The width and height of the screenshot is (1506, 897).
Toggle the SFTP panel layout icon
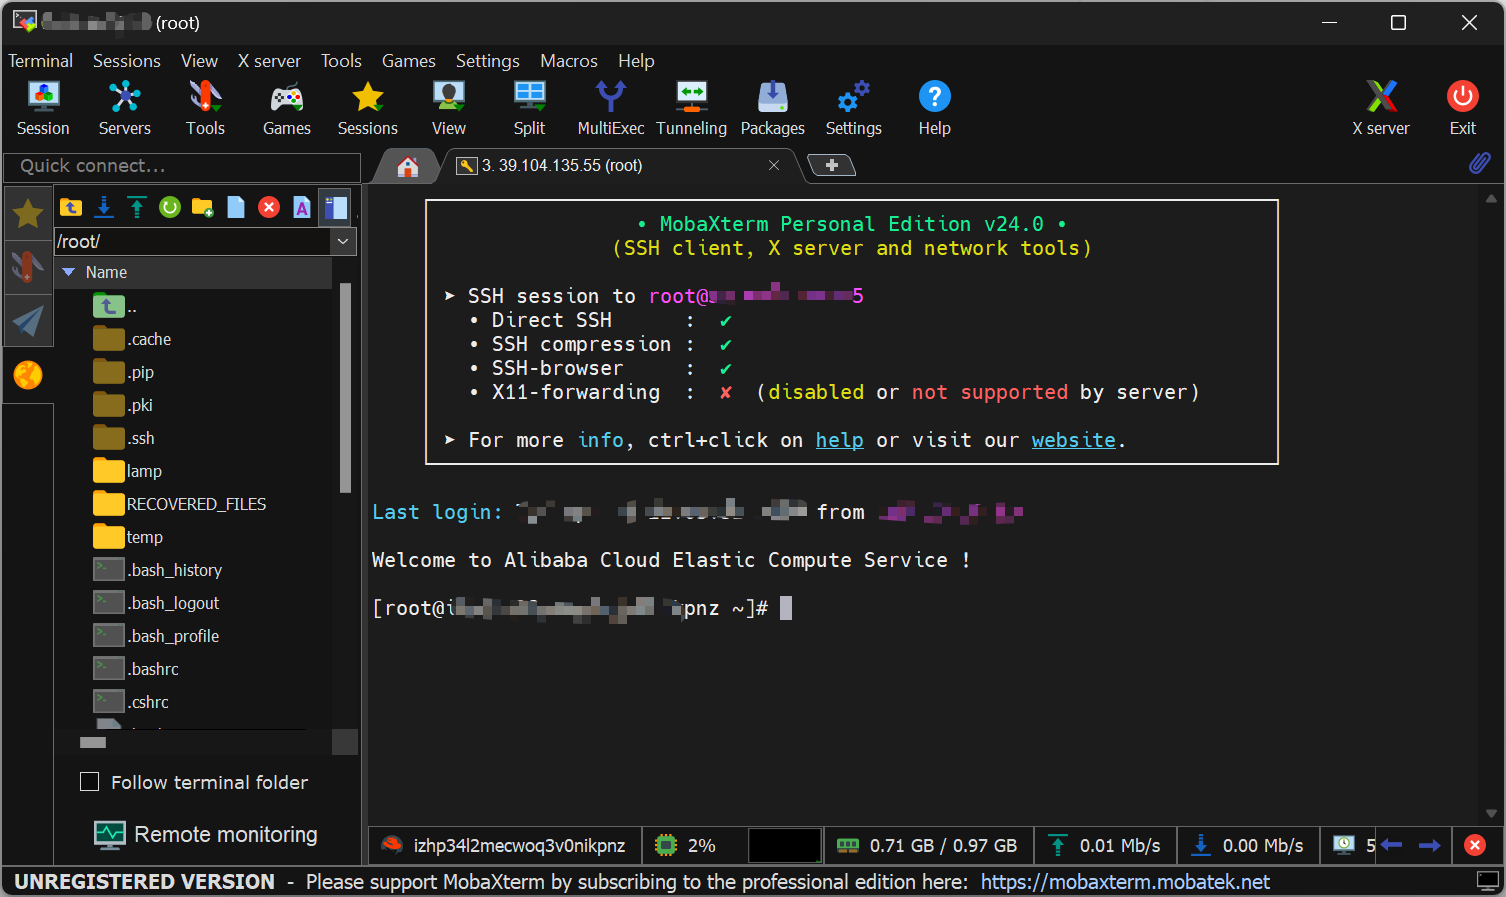(x=335, y=207)
